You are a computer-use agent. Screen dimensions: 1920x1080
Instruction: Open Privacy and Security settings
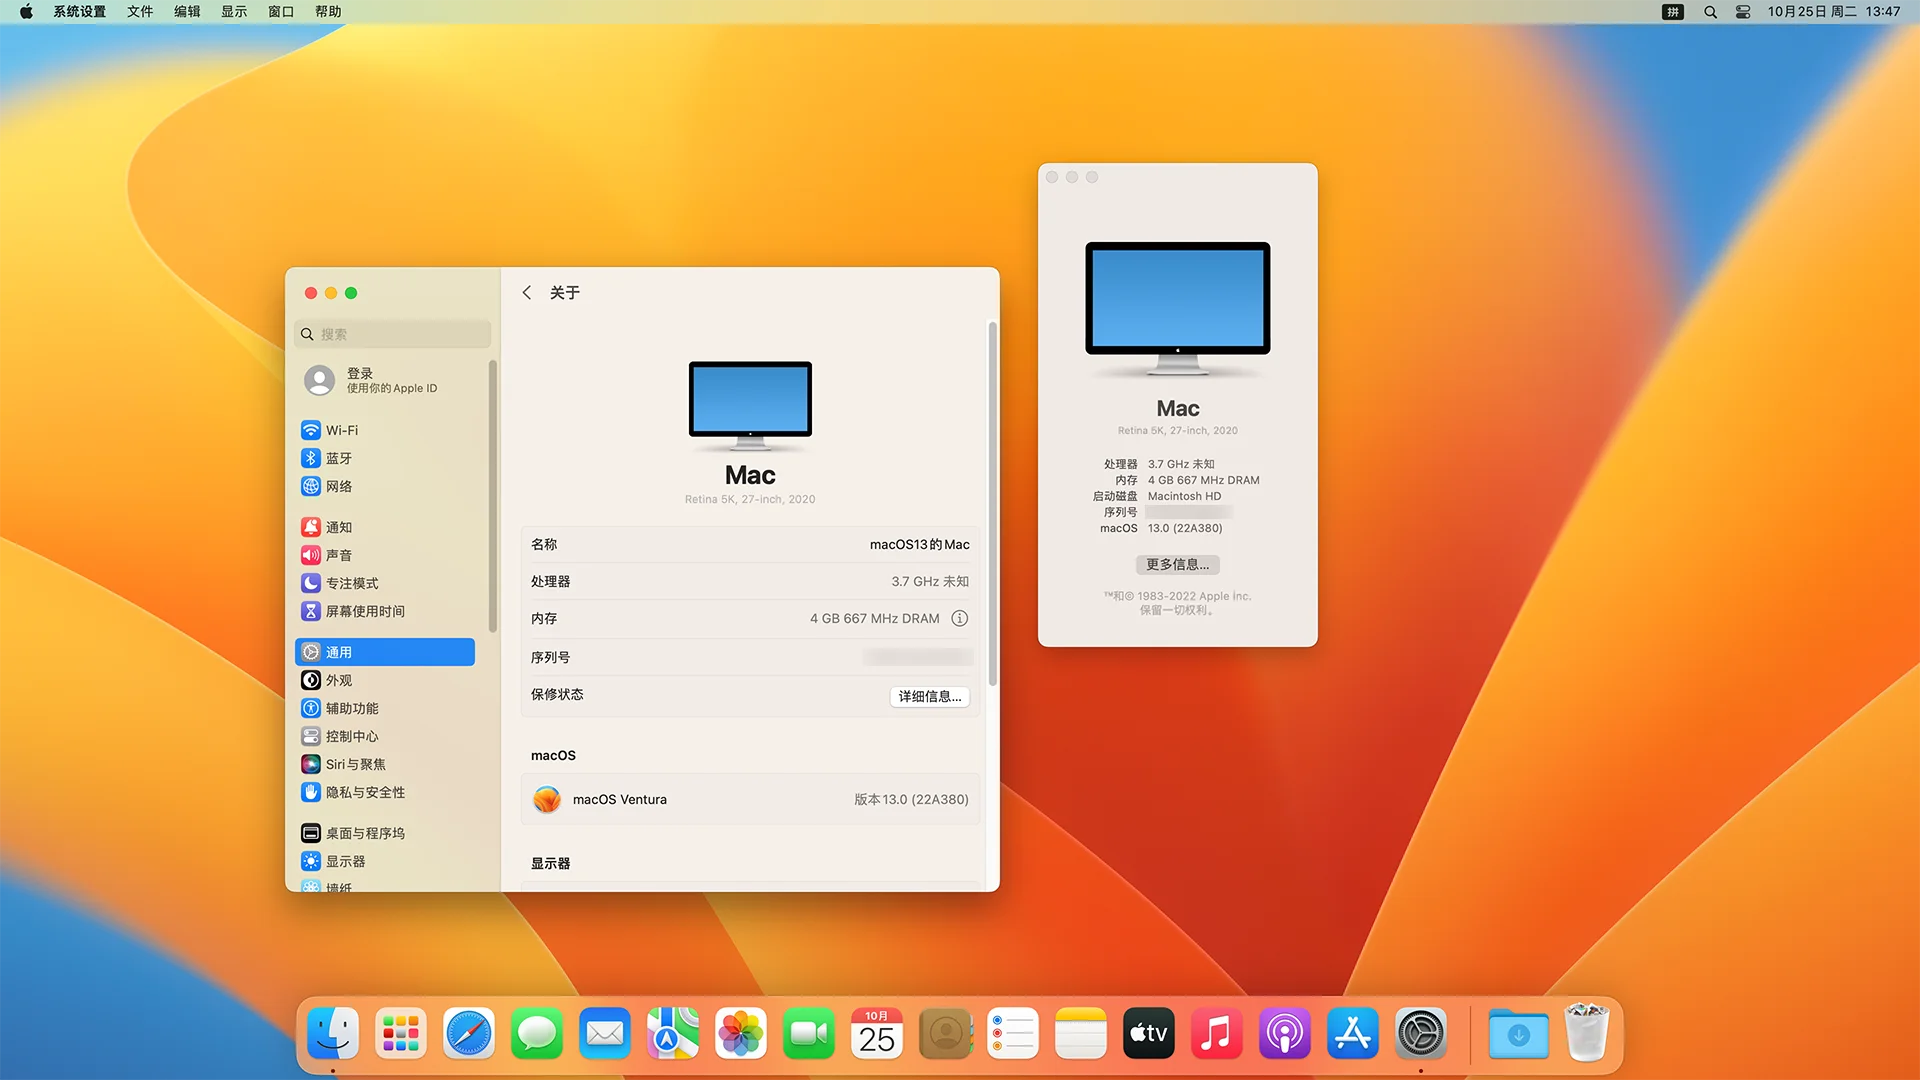(x=364, y=792)
